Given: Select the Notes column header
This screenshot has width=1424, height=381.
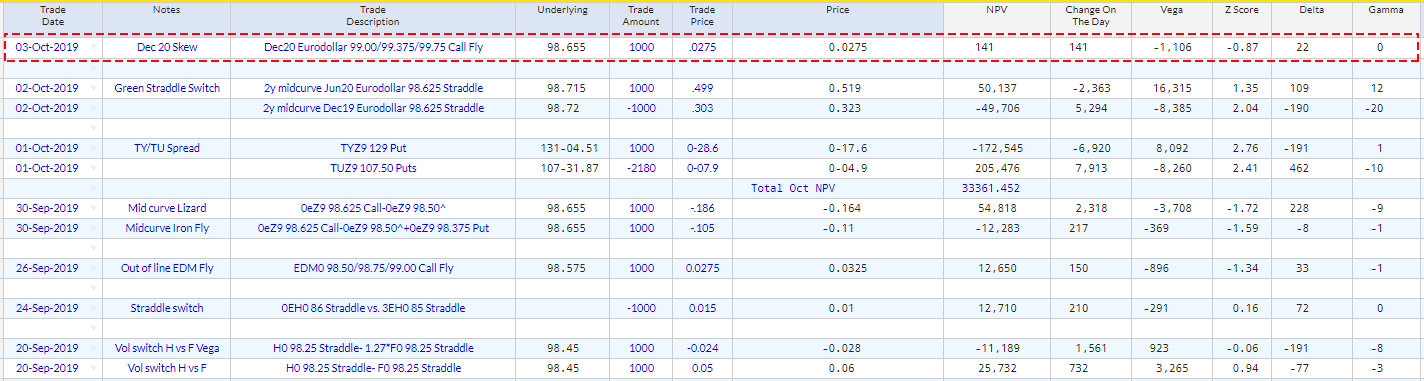Looking at the screenshot, I should [167, 15].
